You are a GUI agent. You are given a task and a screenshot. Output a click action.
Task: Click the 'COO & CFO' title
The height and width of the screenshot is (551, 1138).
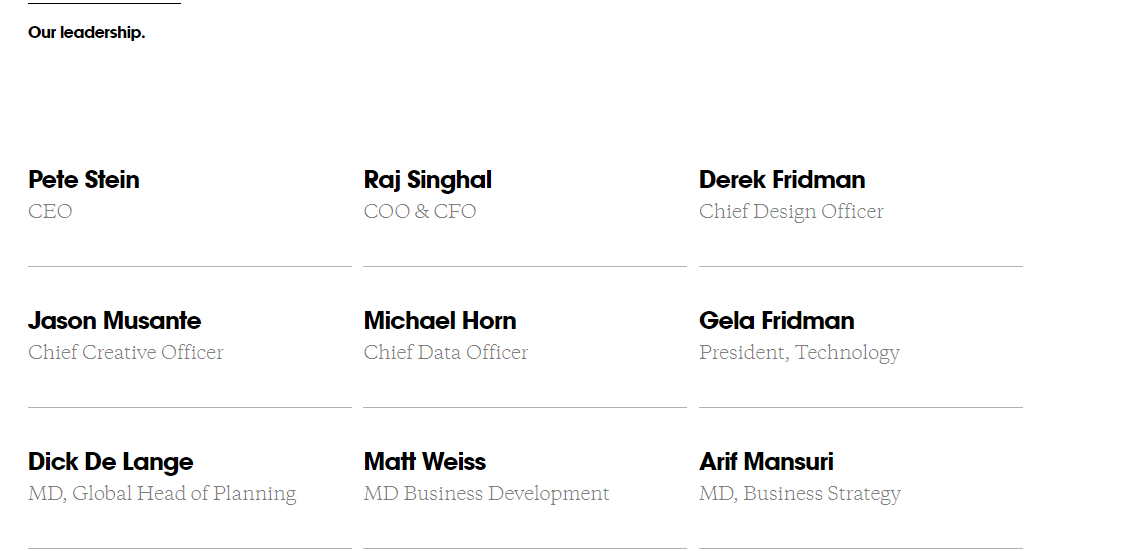419,211
